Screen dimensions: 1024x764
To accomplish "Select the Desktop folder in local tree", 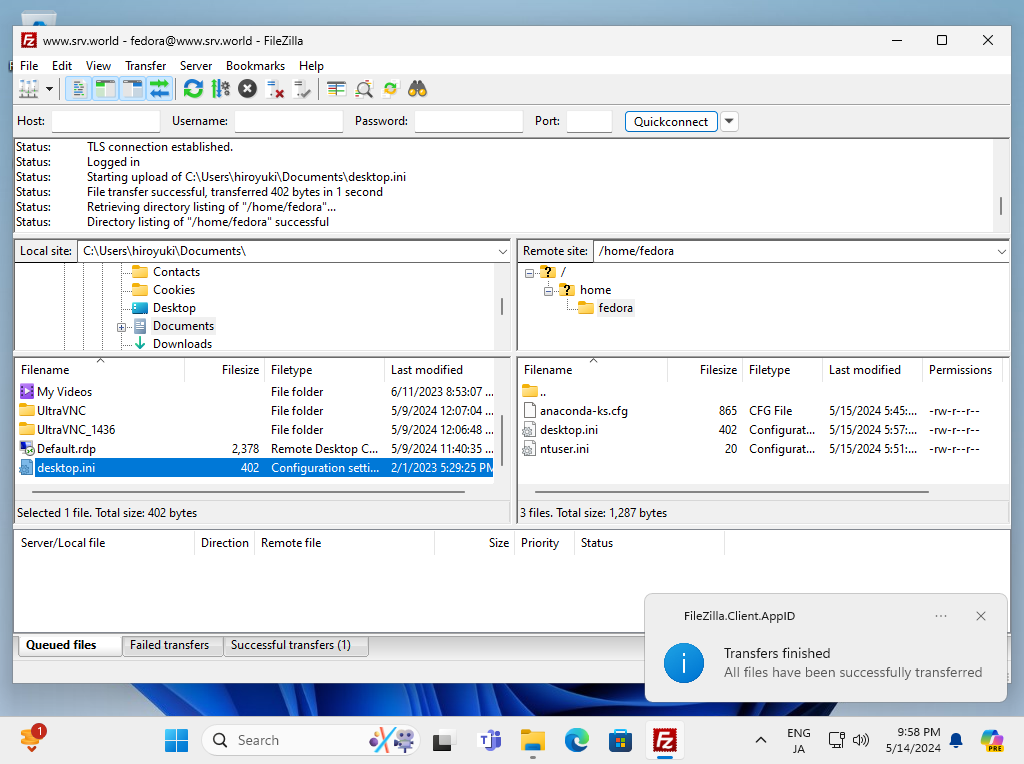I will [x=174, y=308].
